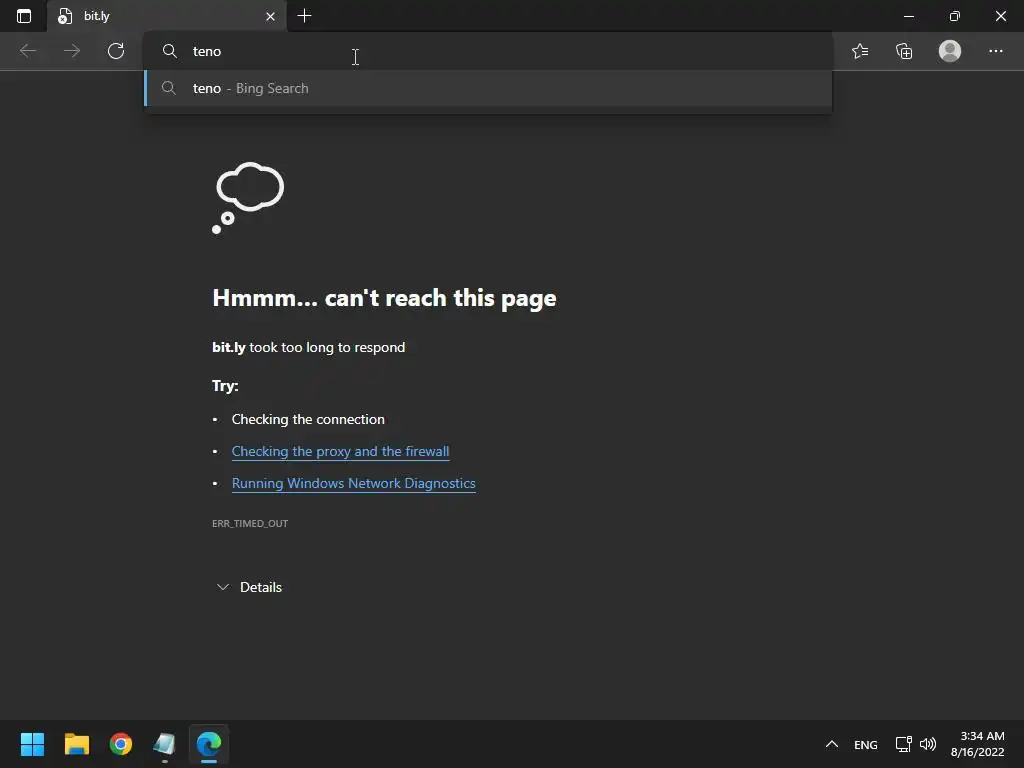Open a new tab with plus button
This screenshot has height=768, width=1024.
pyautogui.click(x=304, y=16)
